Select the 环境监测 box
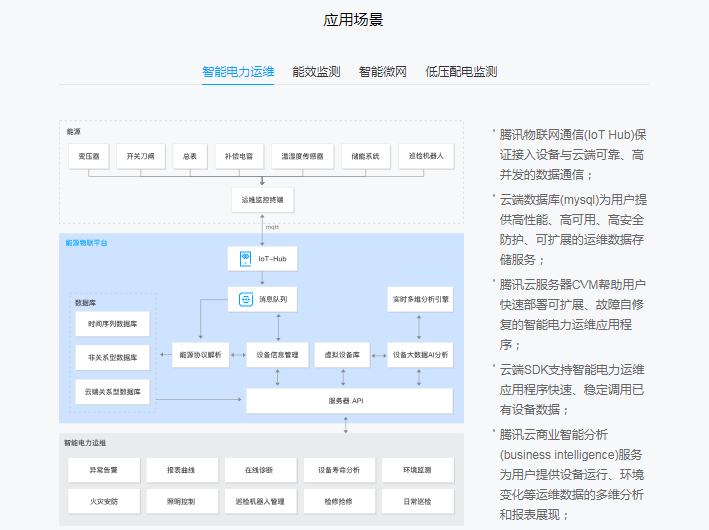Image resolution: width=709 pixels, height=530 pixels. [x=418, y=470]
